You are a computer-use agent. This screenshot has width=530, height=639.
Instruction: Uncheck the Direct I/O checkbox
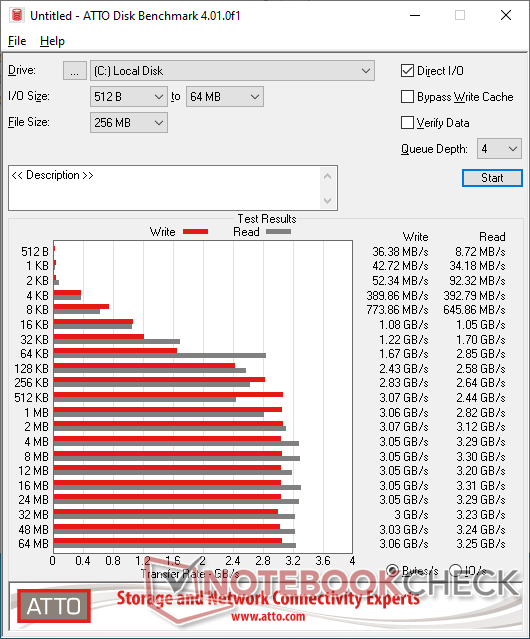[x=407, y=71]
